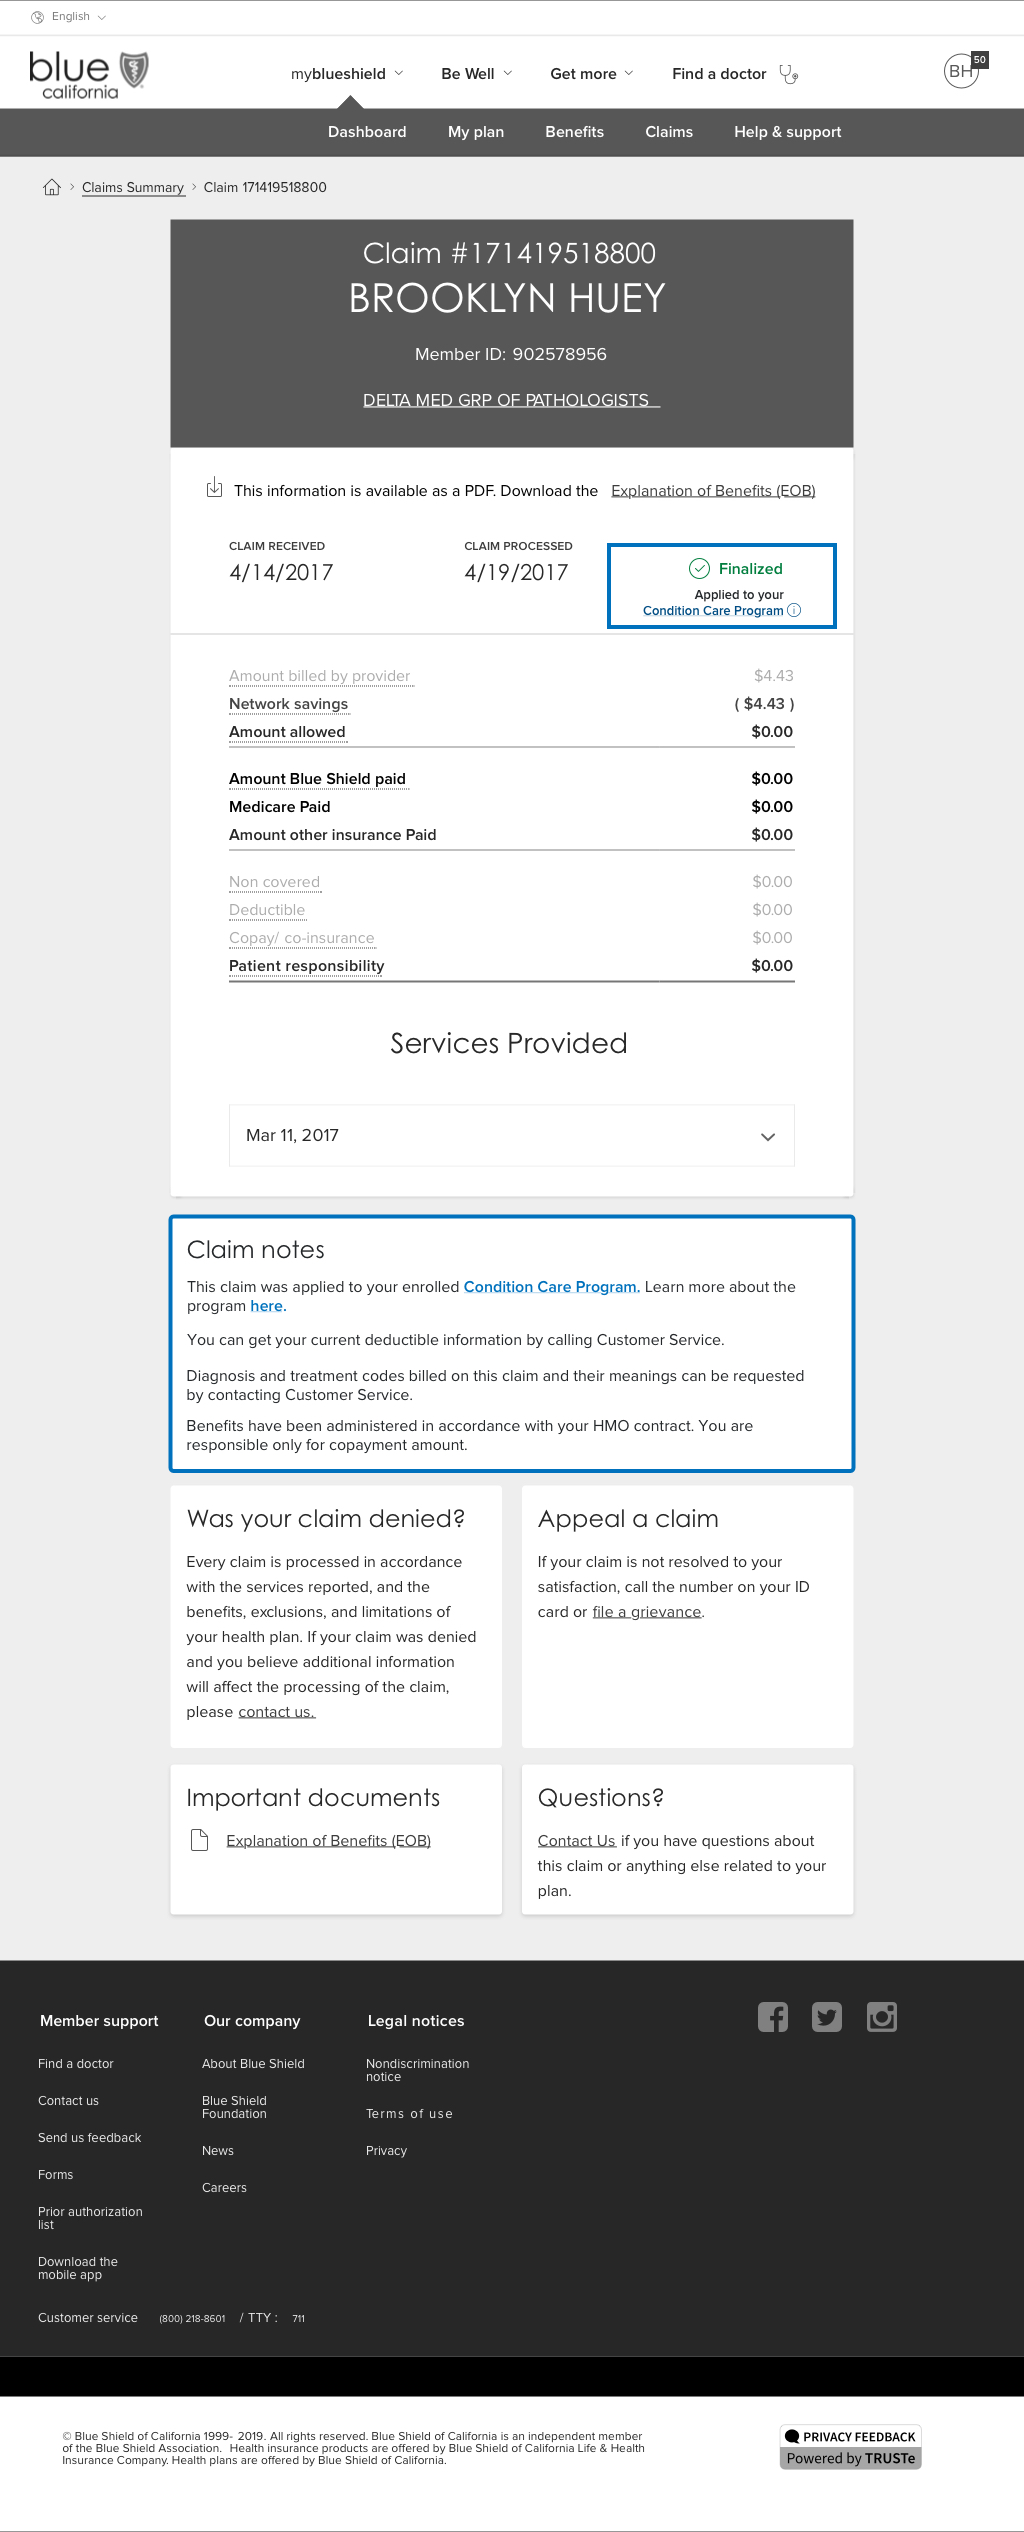Click the stethoscope icon near Find a doctor

(789, 74)
